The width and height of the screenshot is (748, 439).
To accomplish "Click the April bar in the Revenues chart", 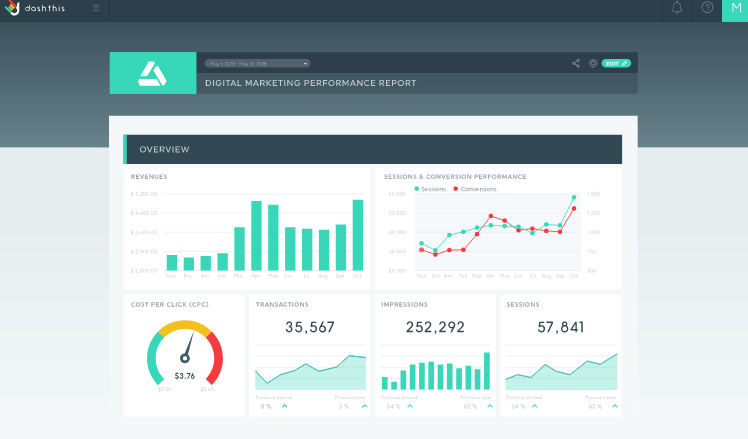I will tap(256, 236).
